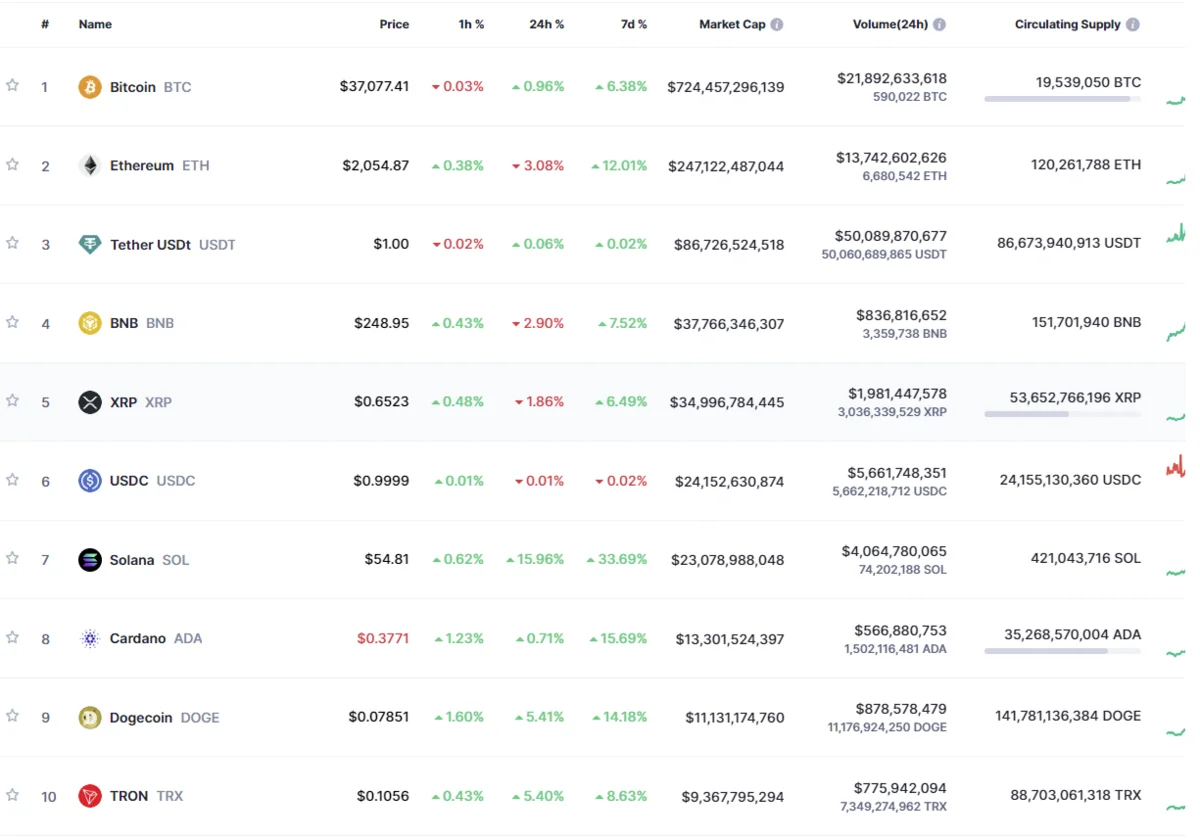Add XRP to watchlist with star
Image resolution: width=1200 pixels, height=840 pixels.
(x=12, y=401)
